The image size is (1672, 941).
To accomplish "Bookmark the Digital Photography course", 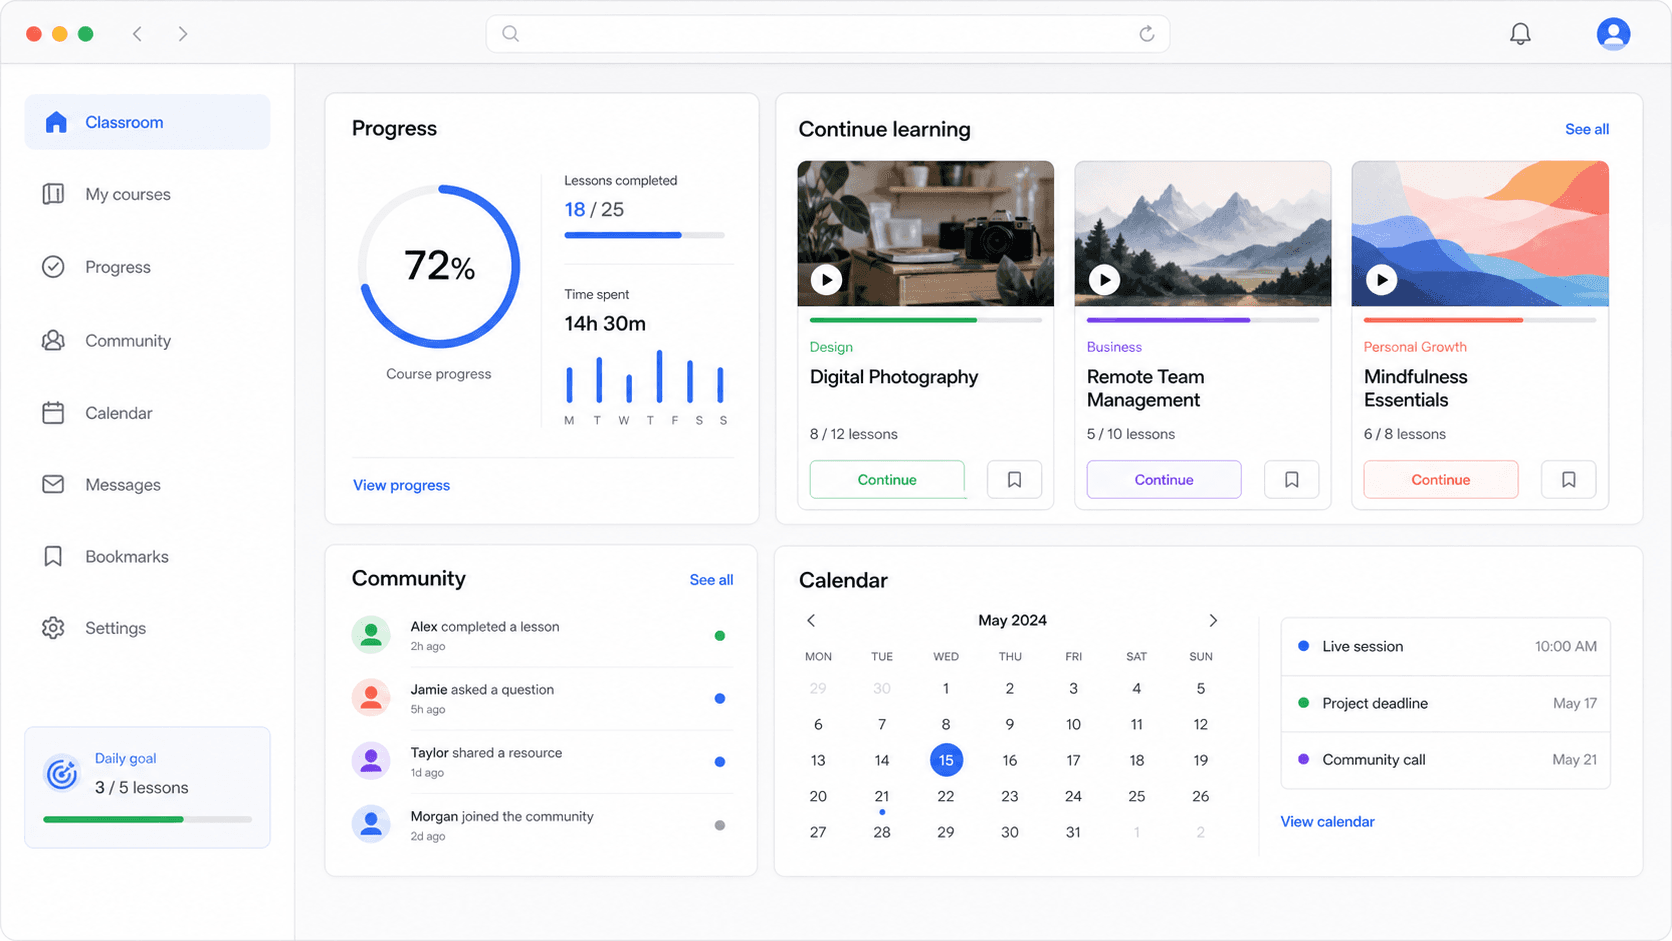I will (1014, 480).
